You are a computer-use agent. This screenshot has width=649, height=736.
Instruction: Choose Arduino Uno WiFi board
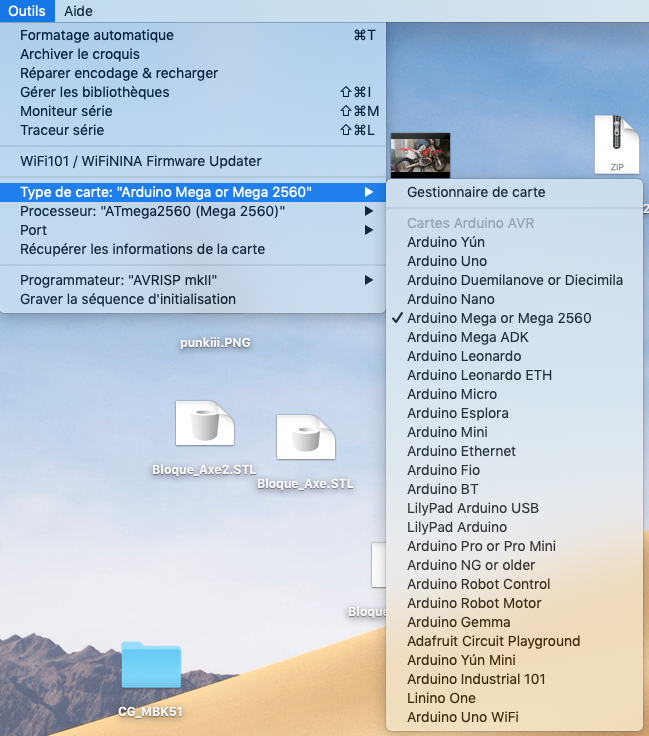pos(514,717)
